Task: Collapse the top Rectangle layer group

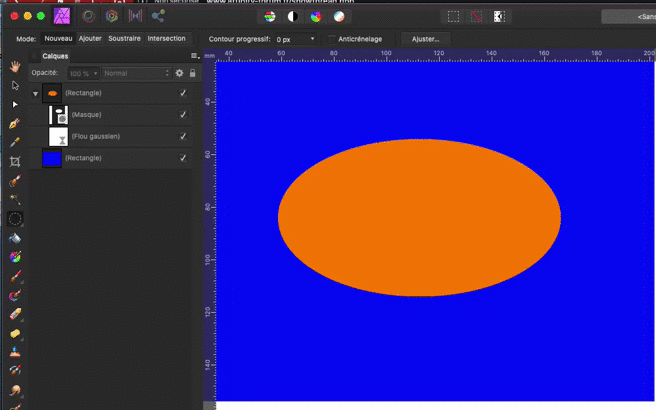Action: [36, 93]
